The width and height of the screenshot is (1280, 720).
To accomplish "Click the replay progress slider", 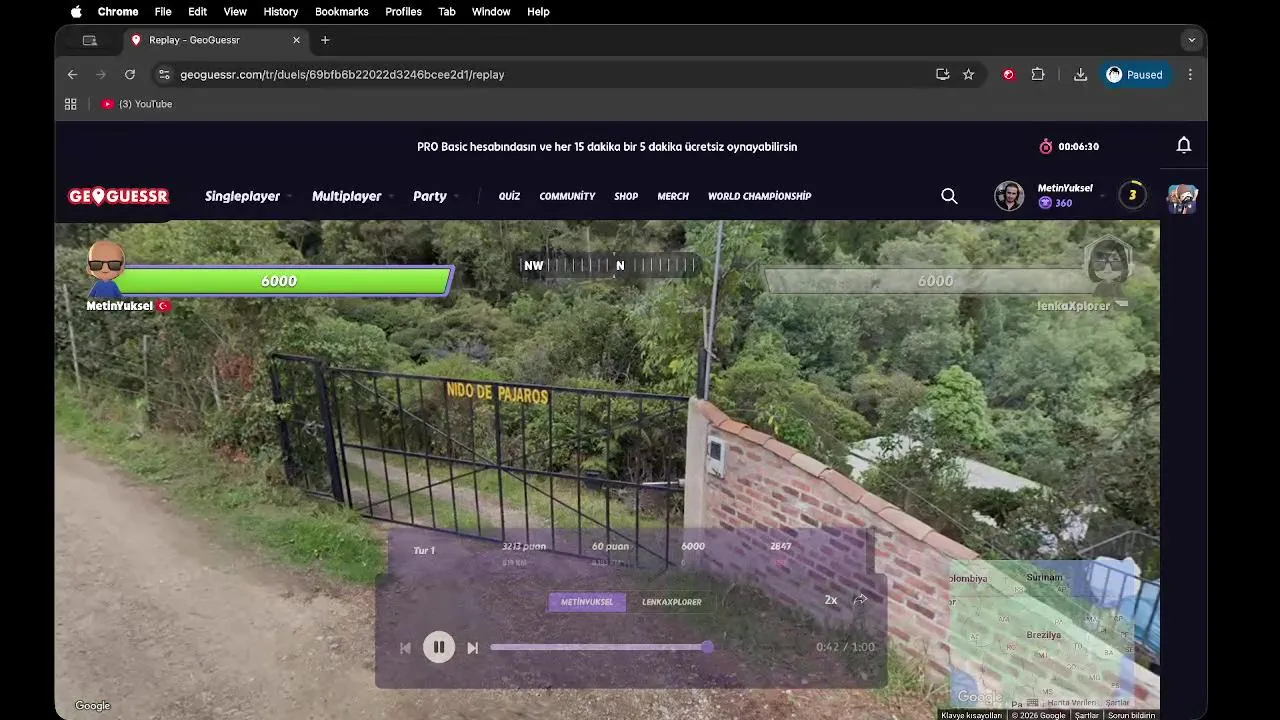I will point(600,647).
